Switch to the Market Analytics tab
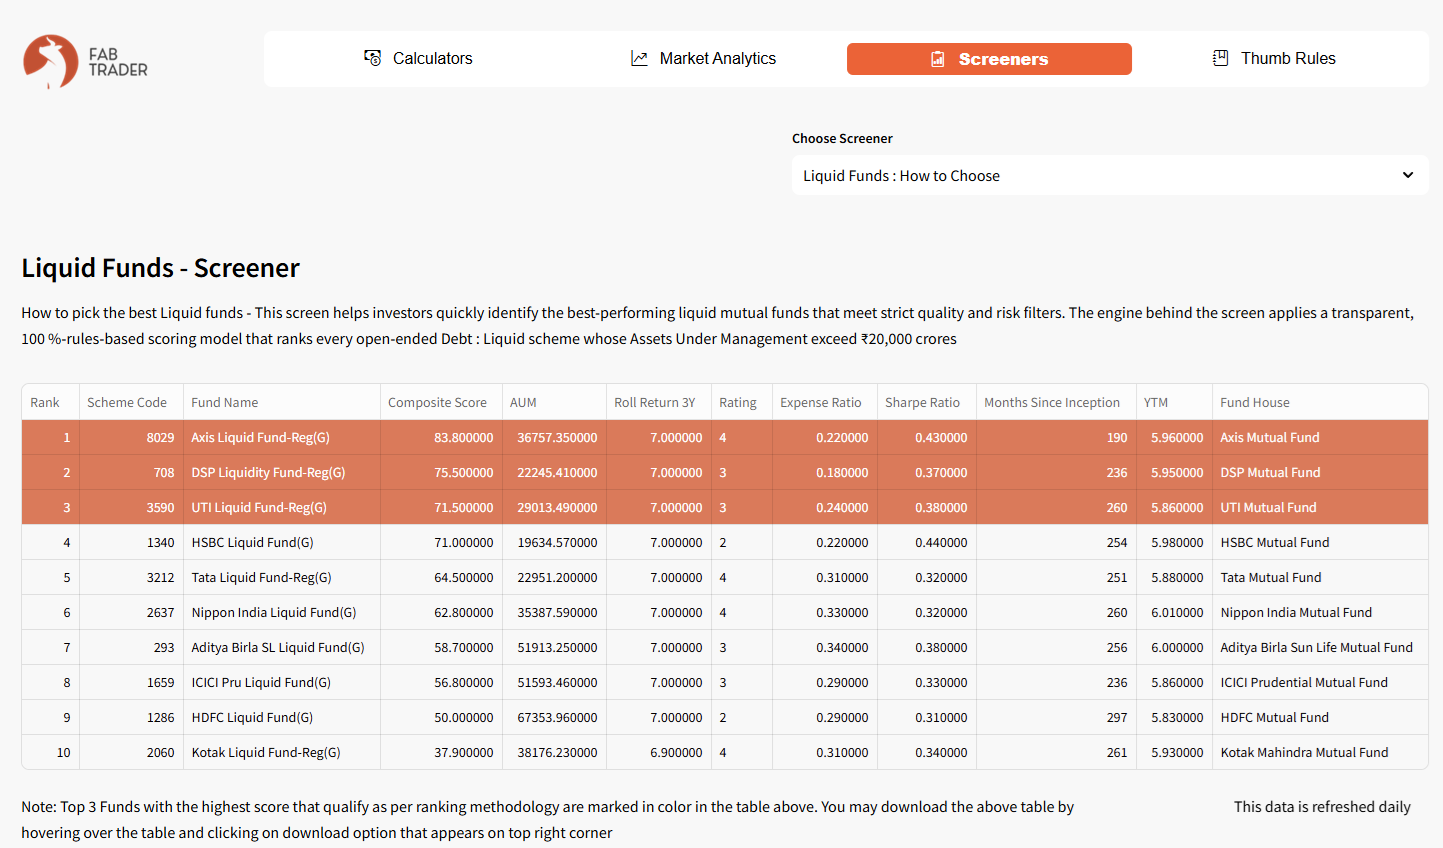 coord(703,58)
